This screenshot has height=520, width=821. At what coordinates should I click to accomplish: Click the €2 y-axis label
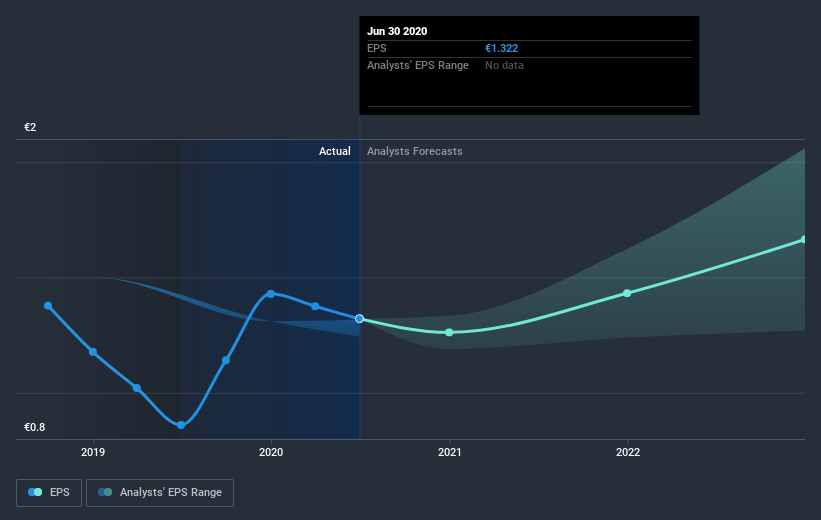pyautogui.click(x=30, y=127)
